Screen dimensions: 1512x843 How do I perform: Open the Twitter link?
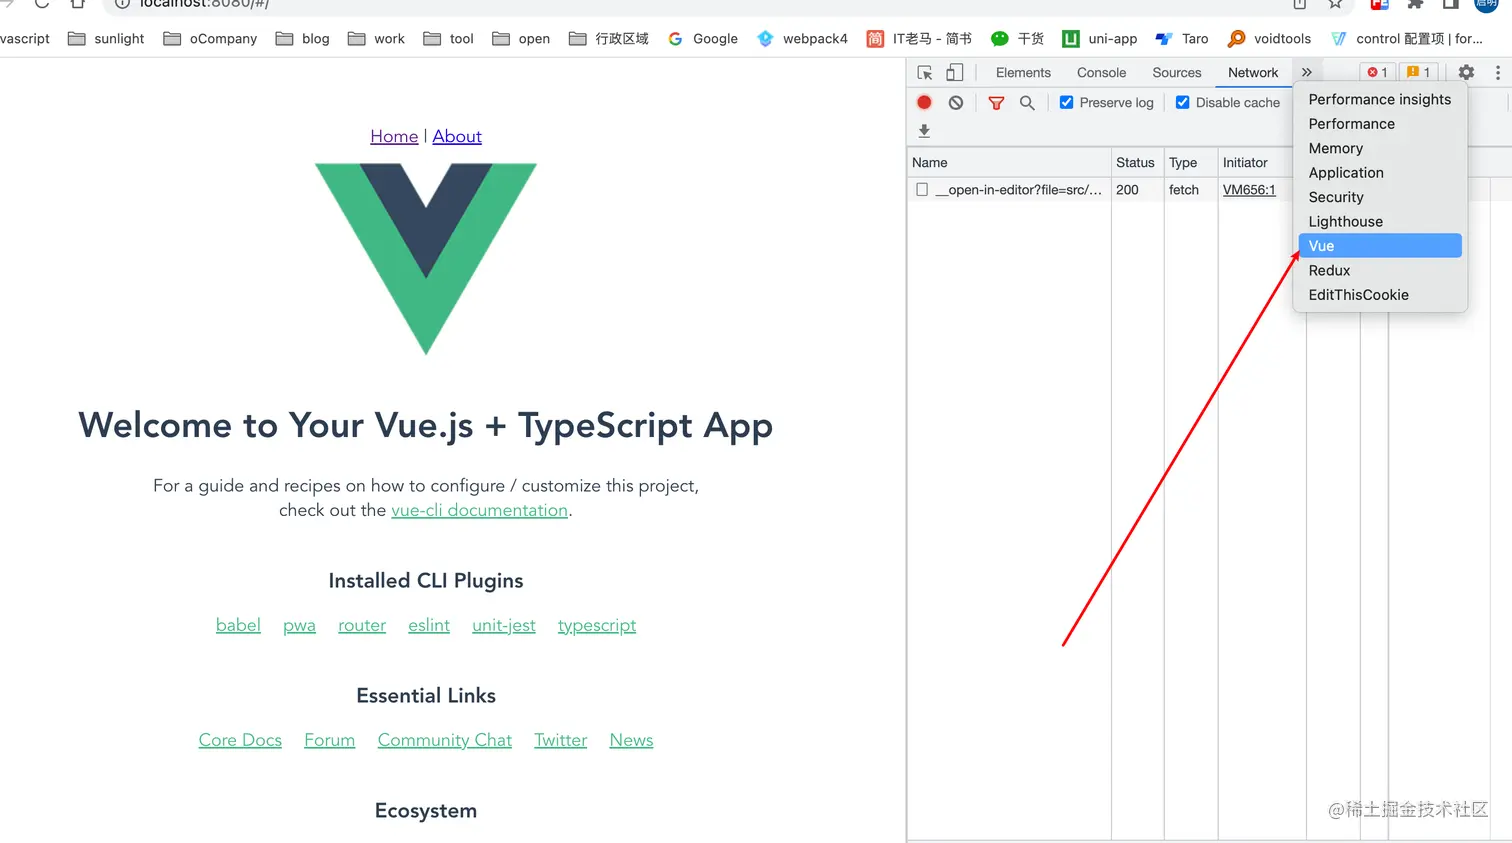coord(560,740)
